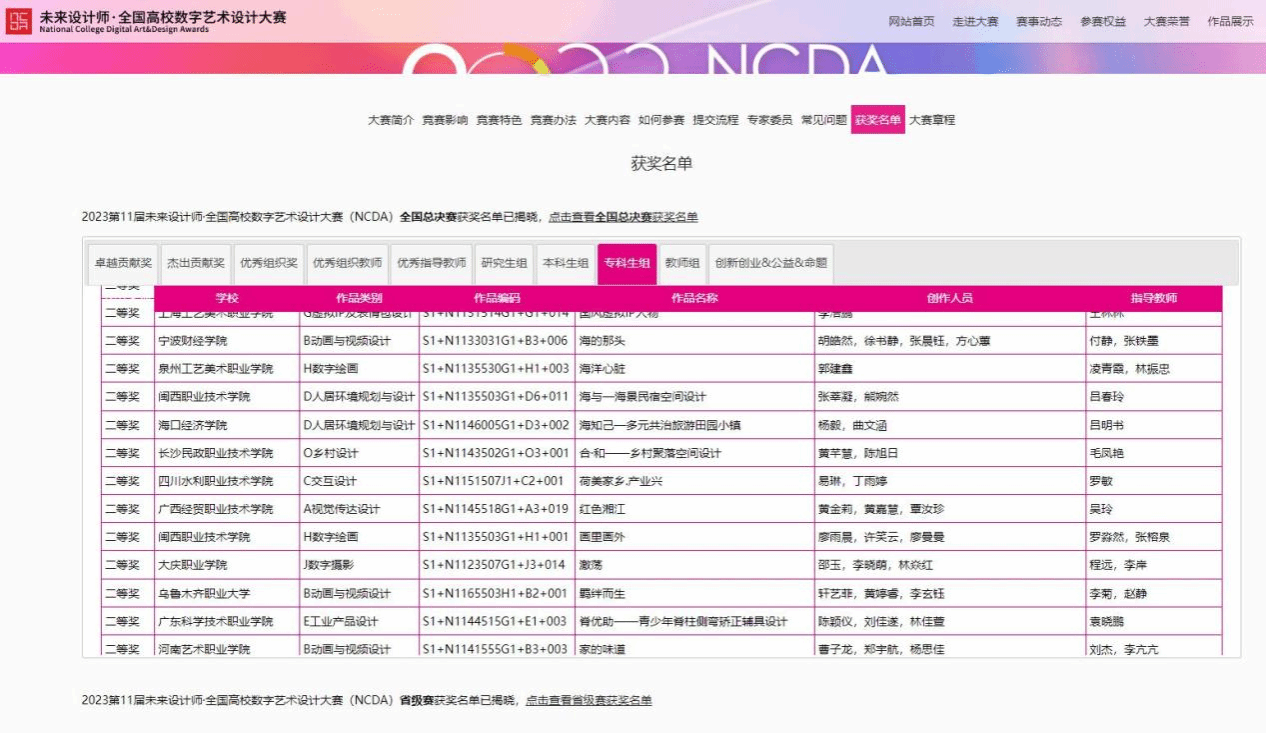The height and width of the screenshot is (733, 1266).
Task: Open the 大赛荣誉 menu item
Action: [x=1166, y=21]
